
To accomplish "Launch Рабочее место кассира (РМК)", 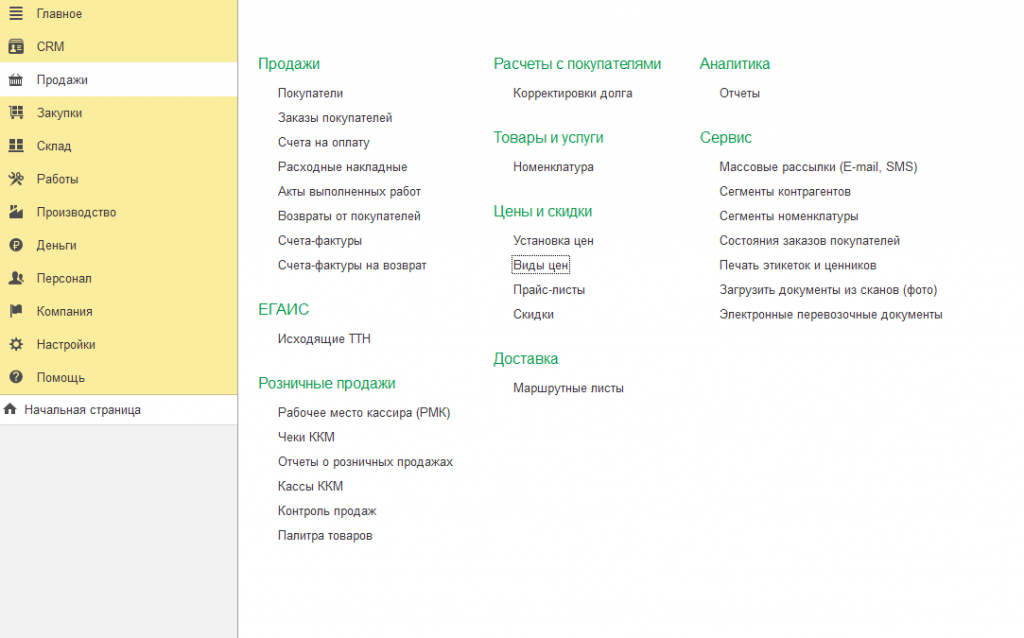I will tap(364, 413).
